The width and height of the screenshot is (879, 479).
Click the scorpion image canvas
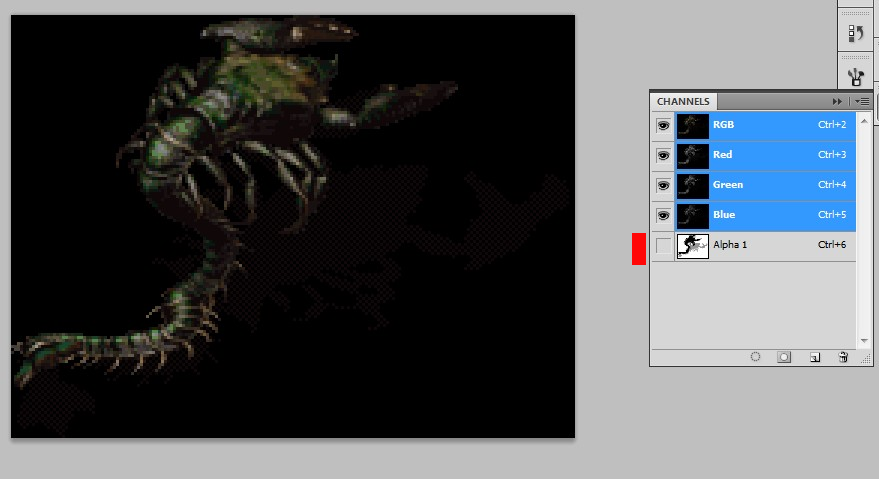pos(293,226)
